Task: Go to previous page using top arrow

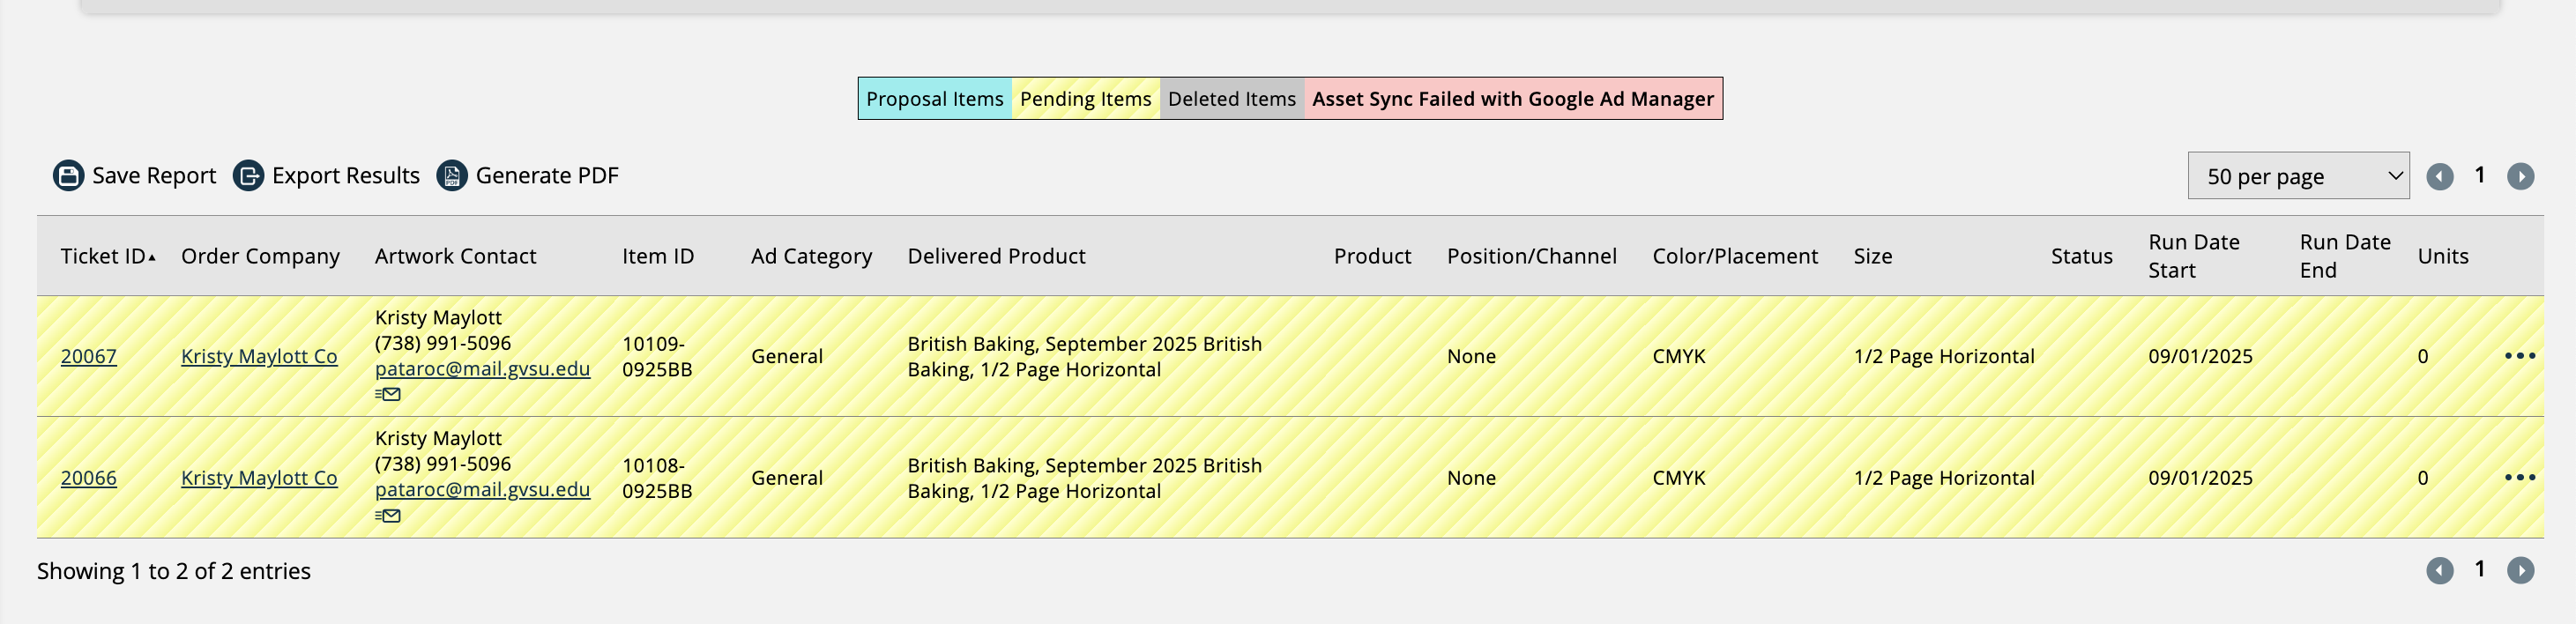Action: click(x=2440, y=177)
